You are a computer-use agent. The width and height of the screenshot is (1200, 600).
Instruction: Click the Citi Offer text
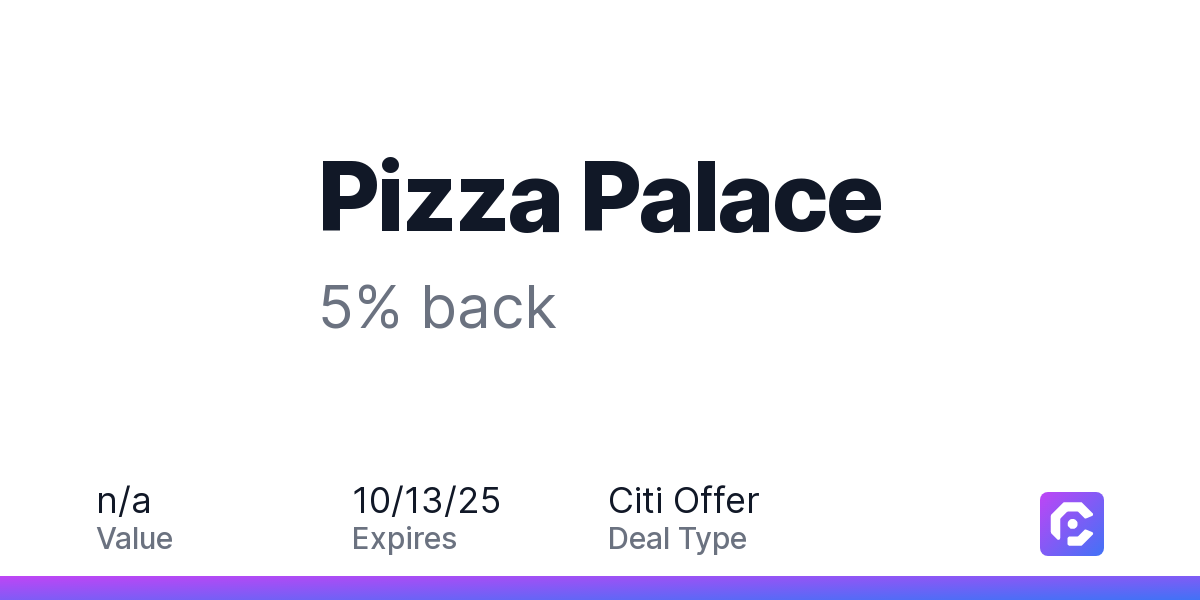684,500
